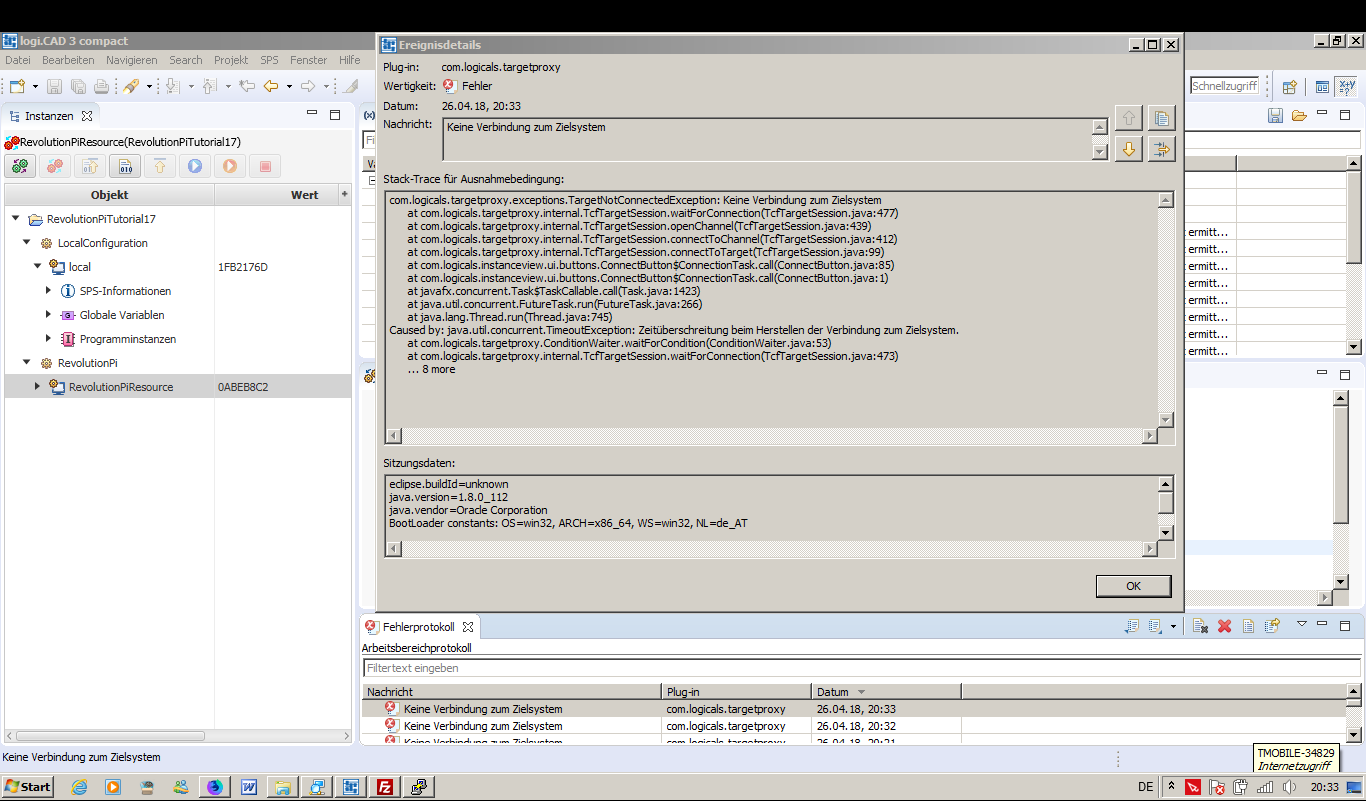Open the Datei menu
Image resolution: width=1366 pixels, height=801 pixels.
point(18,60)
